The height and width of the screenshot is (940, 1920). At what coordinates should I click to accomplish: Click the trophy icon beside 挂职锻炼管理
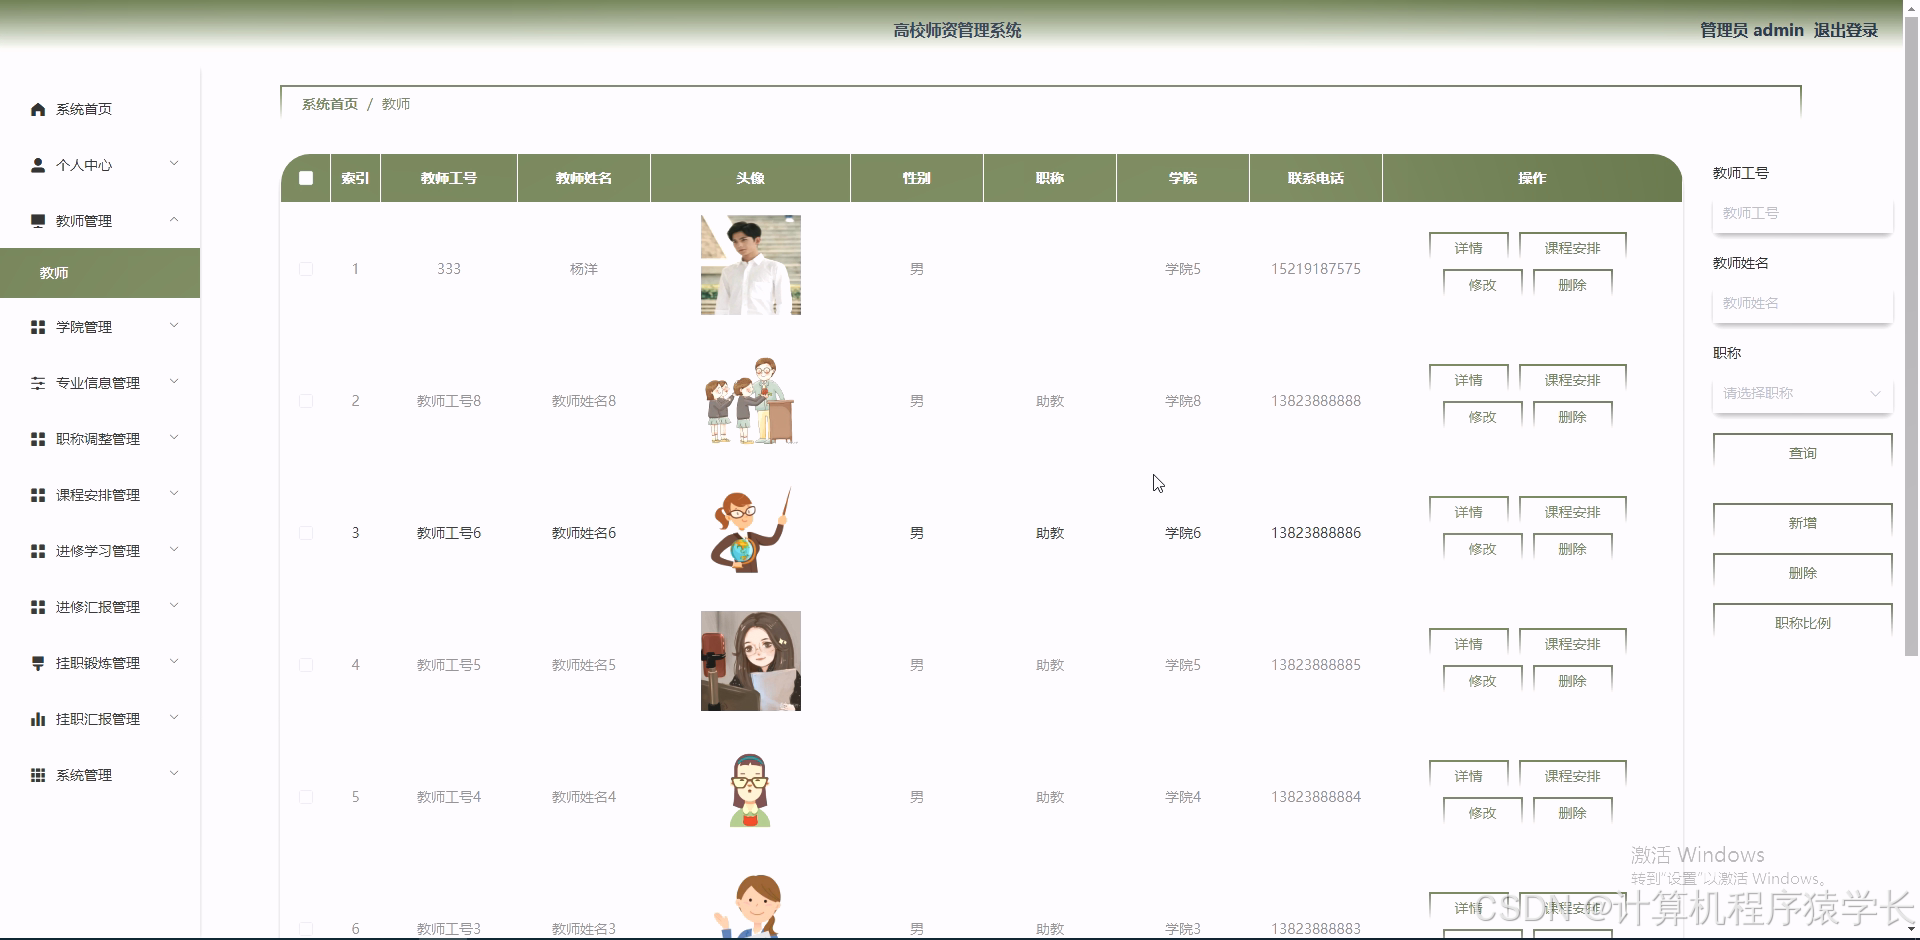tap(38, 663)
